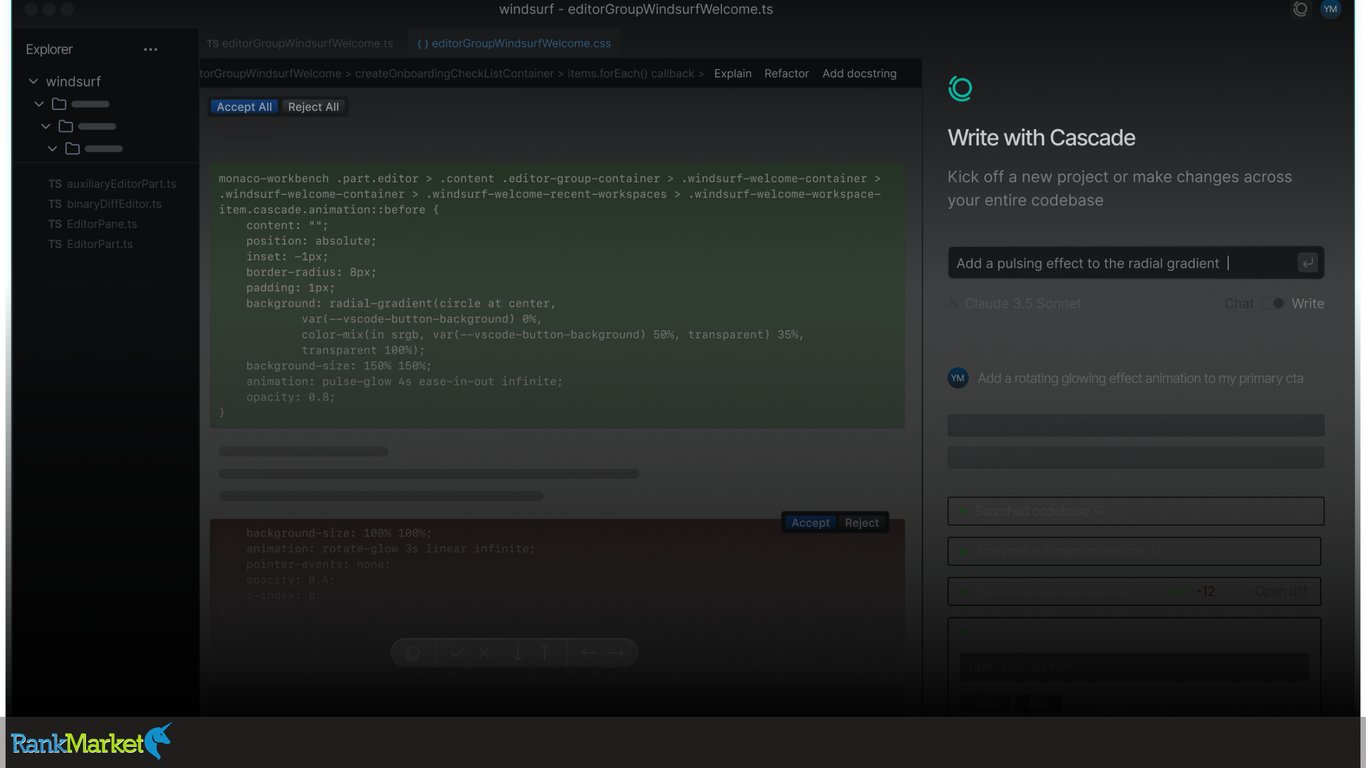This screenshot has height=768, width=1366.
Task: Click the Accept All button
Action: [244, 107]
